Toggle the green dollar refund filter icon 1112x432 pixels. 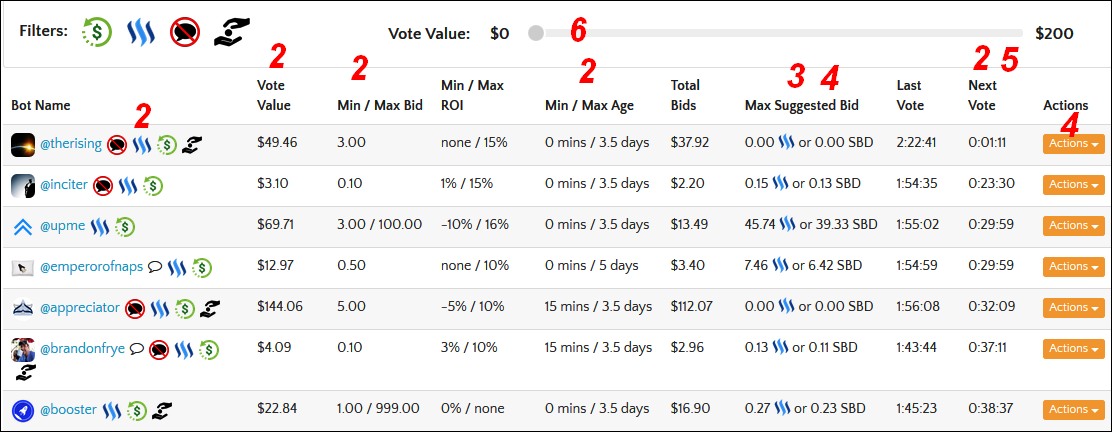coord(97,32)
